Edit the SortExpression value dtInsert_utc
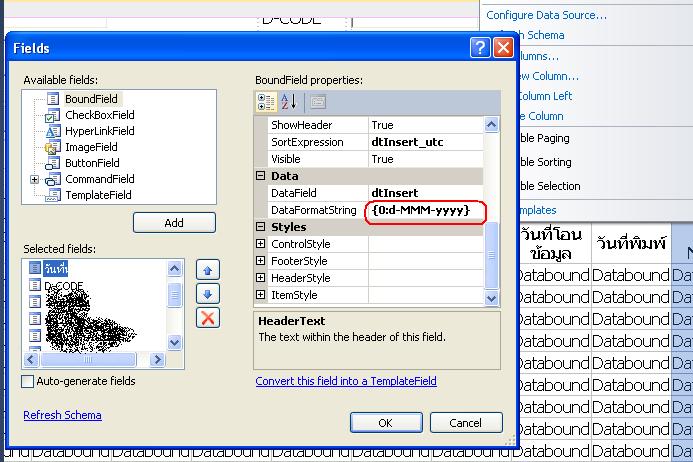The height and width of the screenshot is (462, 693). click(426, 142)
